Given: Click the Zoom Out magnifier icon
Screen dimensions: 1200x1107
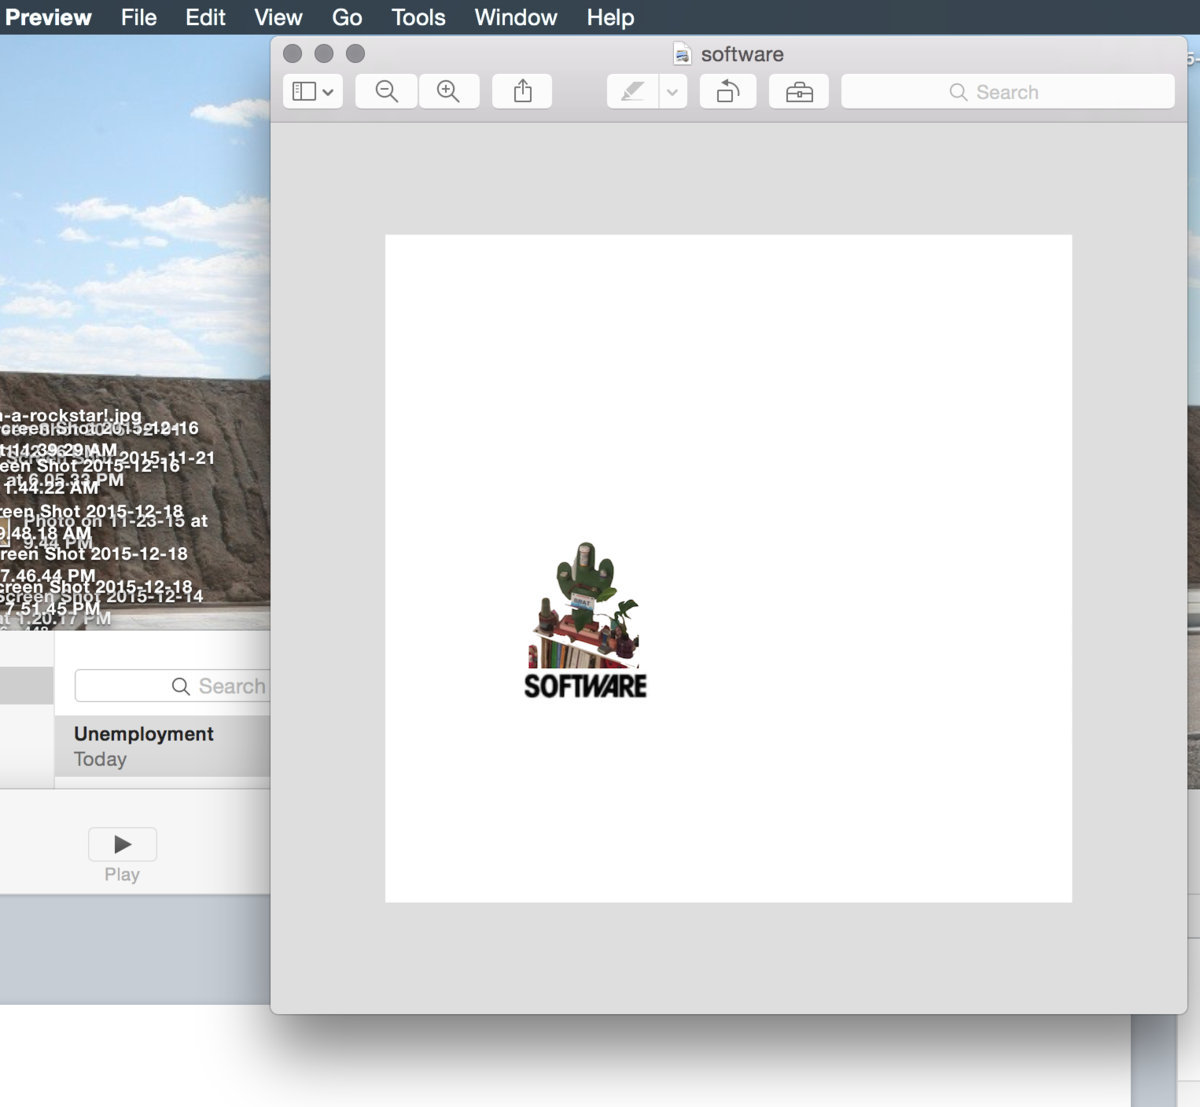Looking at the screenshot, I should click(386, 92).
